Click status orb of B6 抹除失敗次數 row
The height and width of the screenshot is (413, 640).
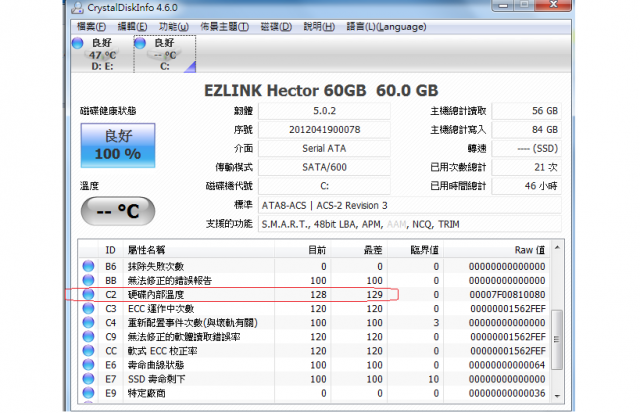point(88,266)
